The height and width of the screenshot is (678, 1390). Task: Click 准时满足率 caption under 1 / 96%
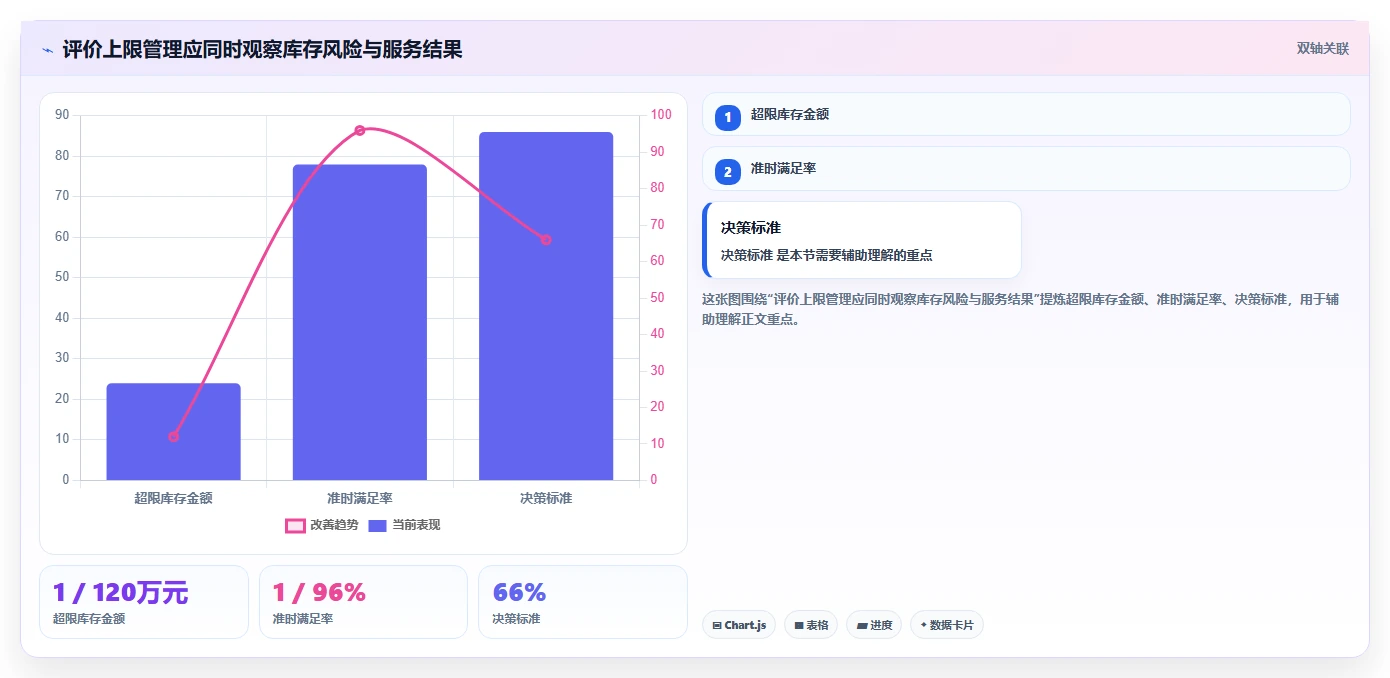[303, 619]
